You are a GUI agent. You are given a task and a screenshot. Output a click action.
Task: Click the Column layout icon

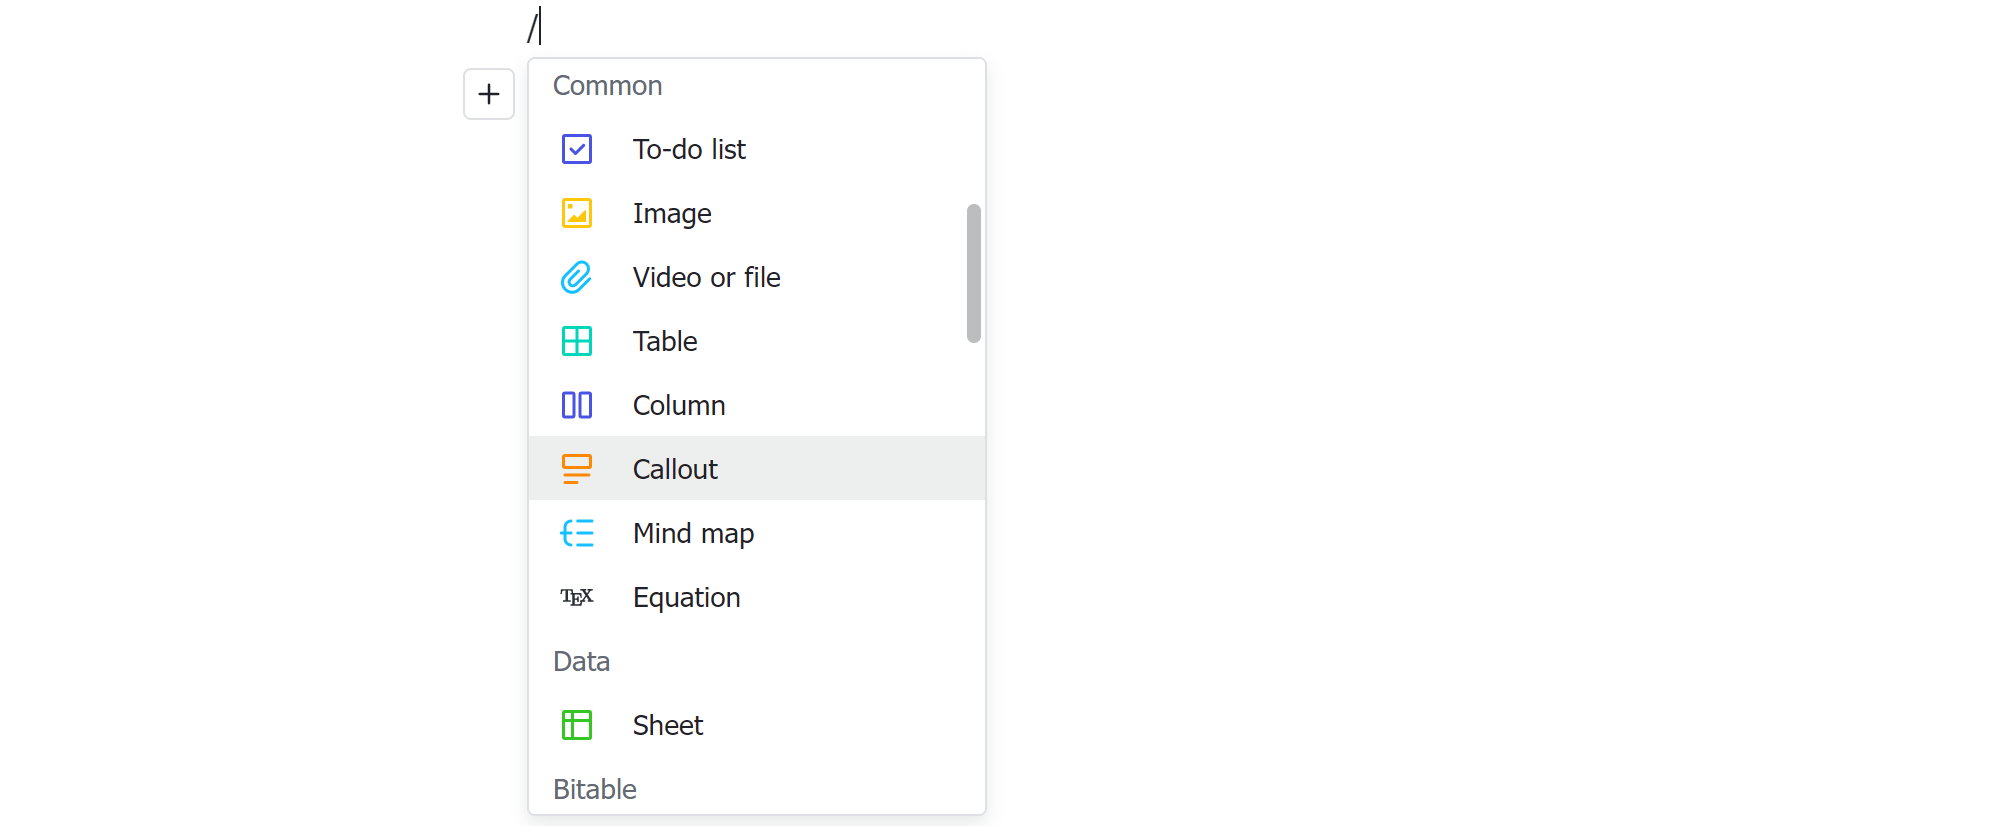click(577, 405)
